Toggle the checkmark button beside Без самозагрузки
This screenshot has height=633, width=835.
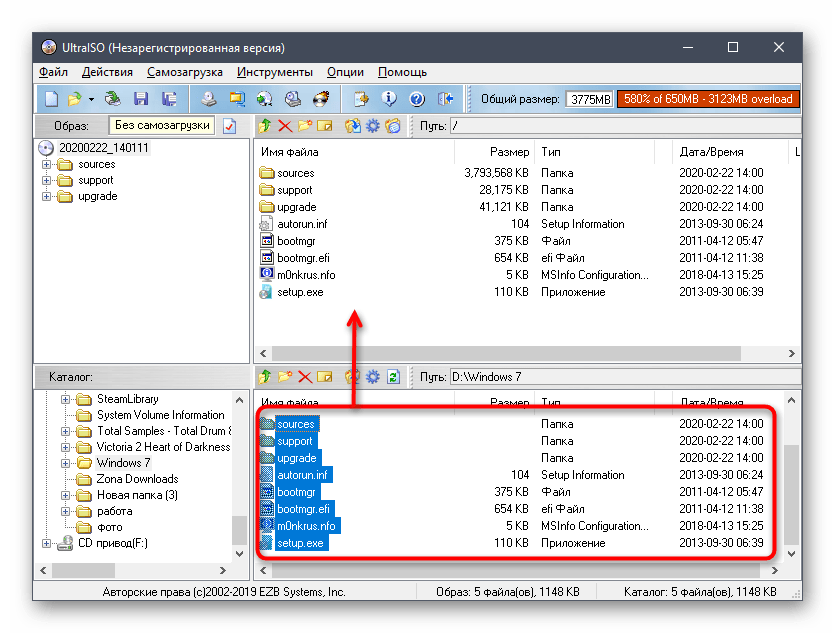pos(229,126)
